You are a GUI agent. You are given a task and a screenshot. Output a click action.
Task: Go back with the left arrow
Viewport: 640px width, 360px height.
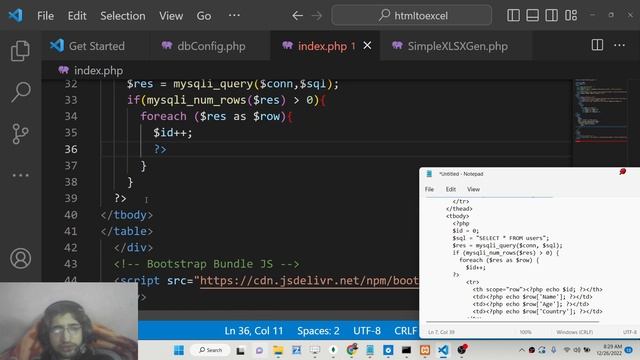298,16
